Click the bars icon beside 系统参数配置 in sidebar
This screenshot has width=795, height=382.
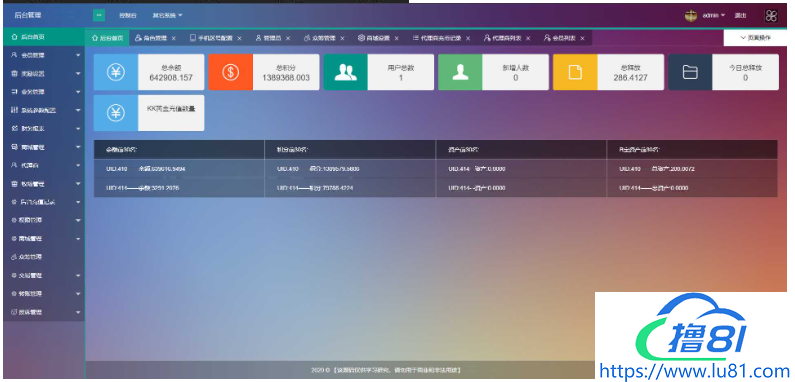coord(14,110)
